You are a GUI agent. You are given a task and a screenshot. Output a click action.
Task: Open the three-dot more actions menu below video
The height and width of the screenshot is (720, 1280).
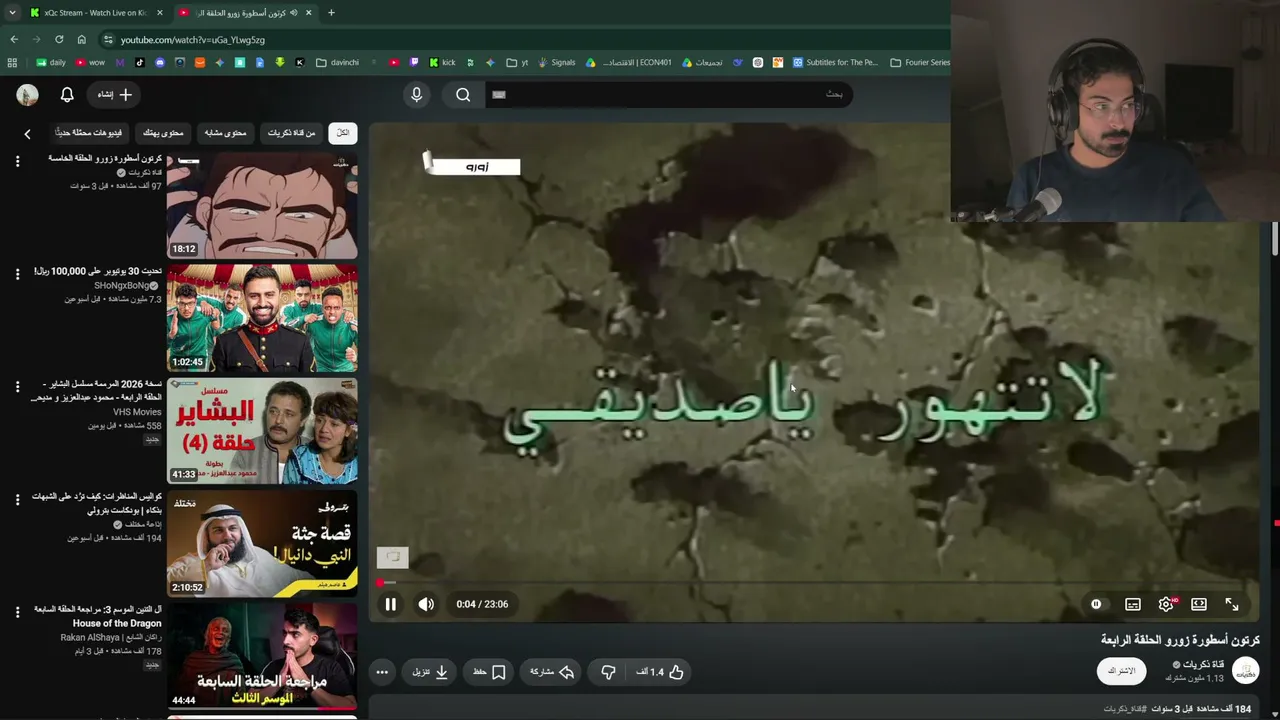382,672
